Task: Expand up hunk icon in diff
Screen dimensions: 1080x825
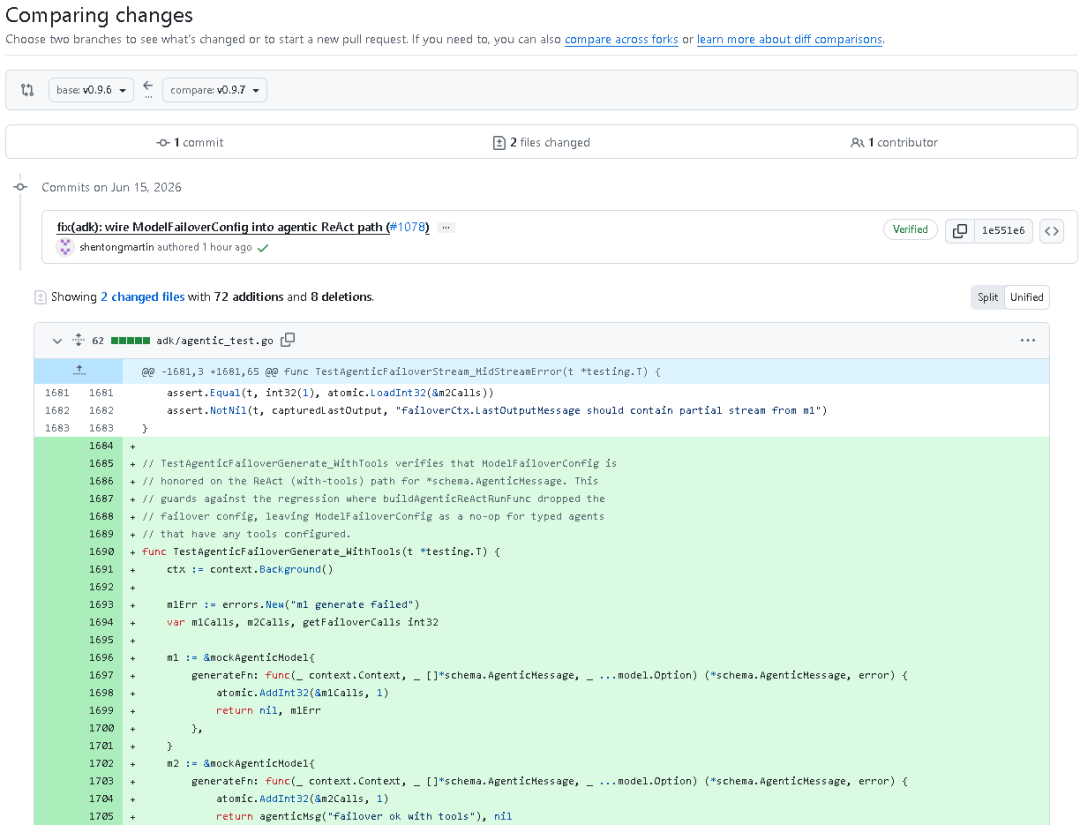Action: click(x=79, y=370)
